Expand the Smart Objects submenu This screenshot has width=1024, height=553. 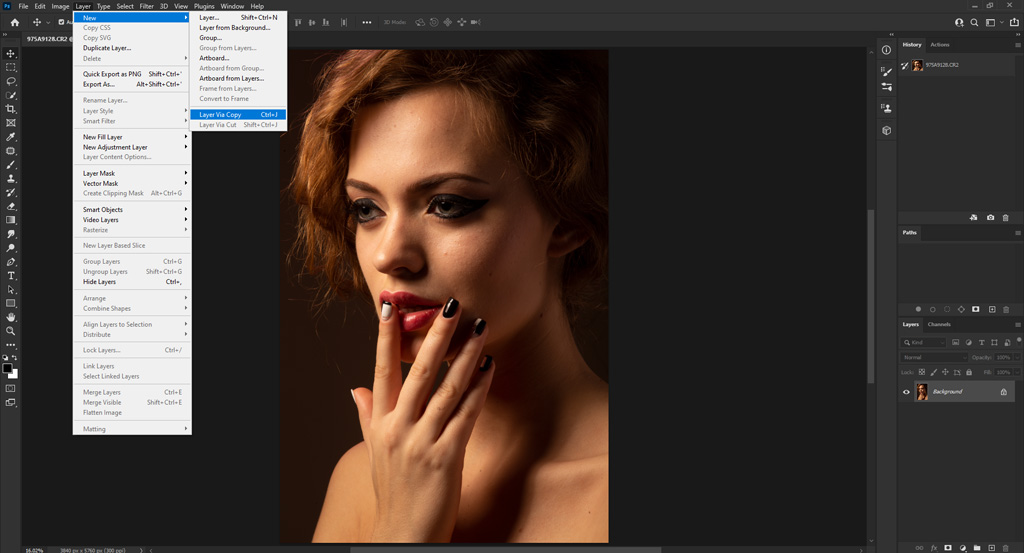pyautogui.click(x=132, y=210)
